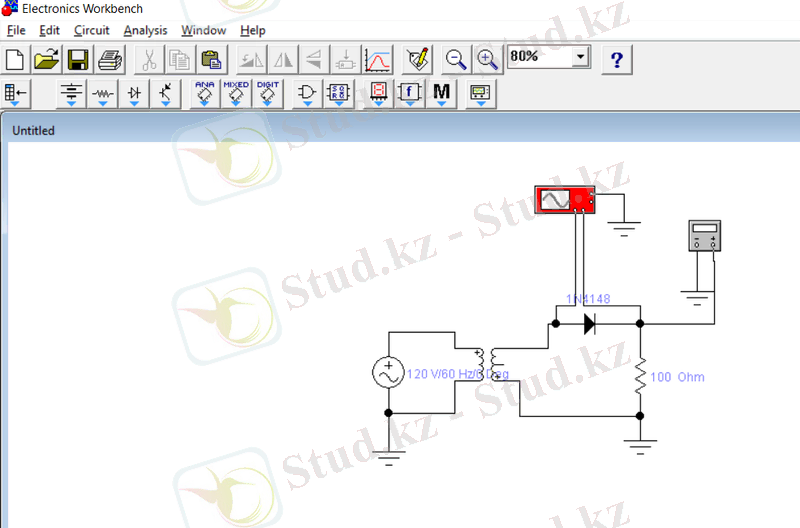Screen dimensions: 800x528
Task: Click the blue question mark Help icon
Action: [x=617, y=60]
